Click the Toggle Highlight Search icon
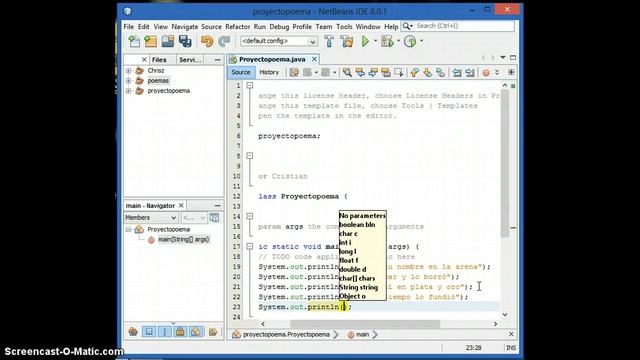The width and height of the screenshot is (640, 360). 386,72
